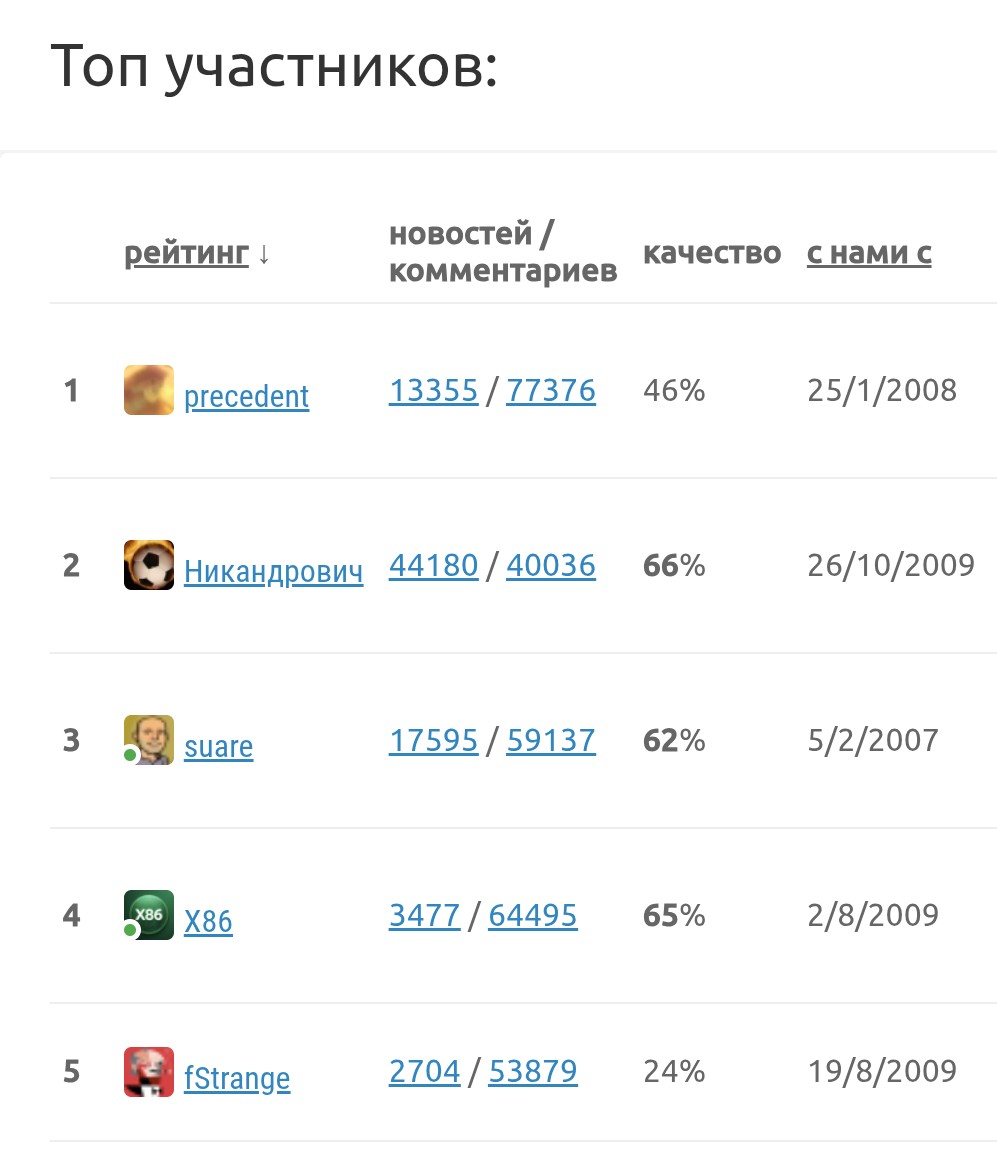Open Никандрович's 44180 news list
Image resolution: width=997 pixels, height=1150 pixels.
click(433, 566)
